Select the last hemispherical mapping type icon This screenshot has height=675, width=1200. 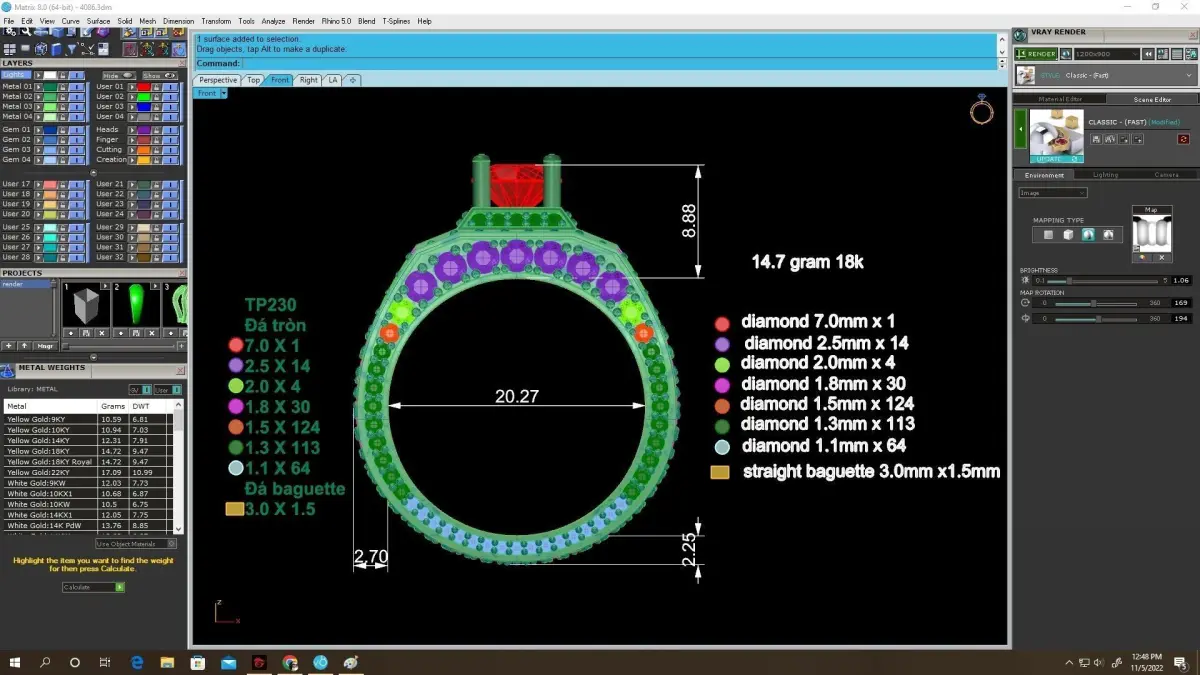1107,235
